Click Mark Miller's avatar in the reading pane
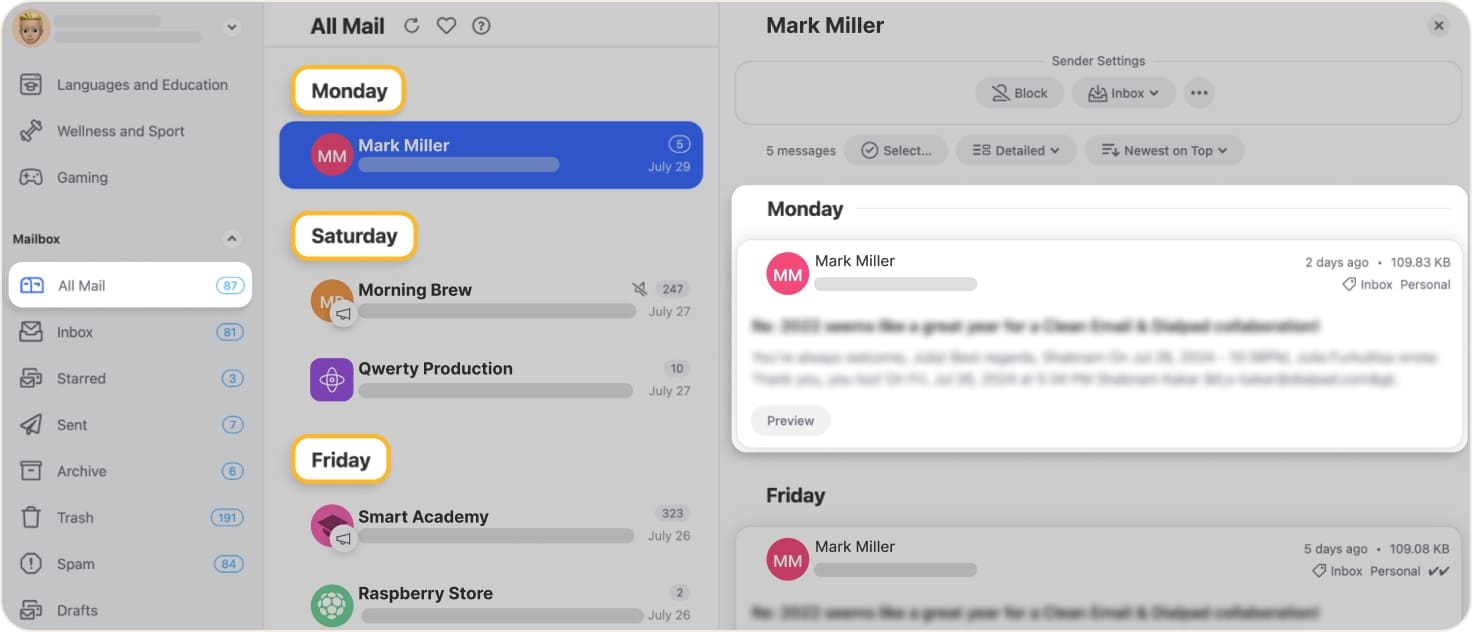 coord(787,273)
